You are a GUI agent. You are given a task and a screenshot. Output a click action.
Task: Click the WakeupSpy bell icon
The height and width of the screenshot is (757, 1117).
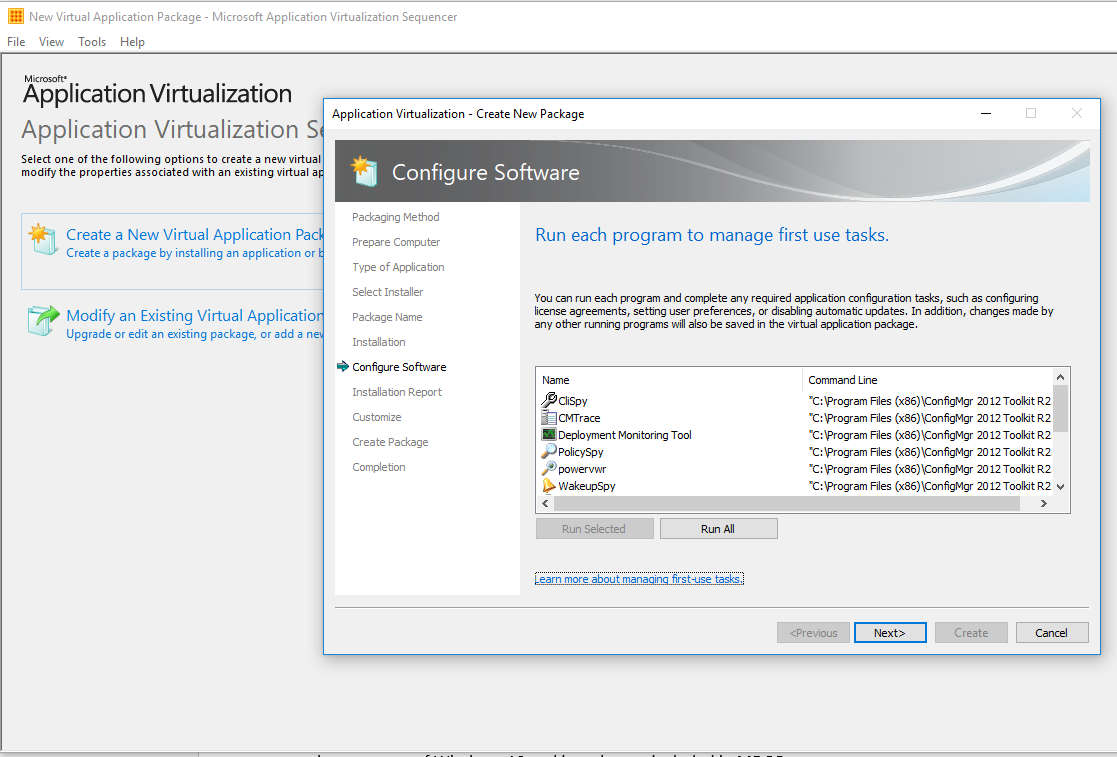pos(549,486)
